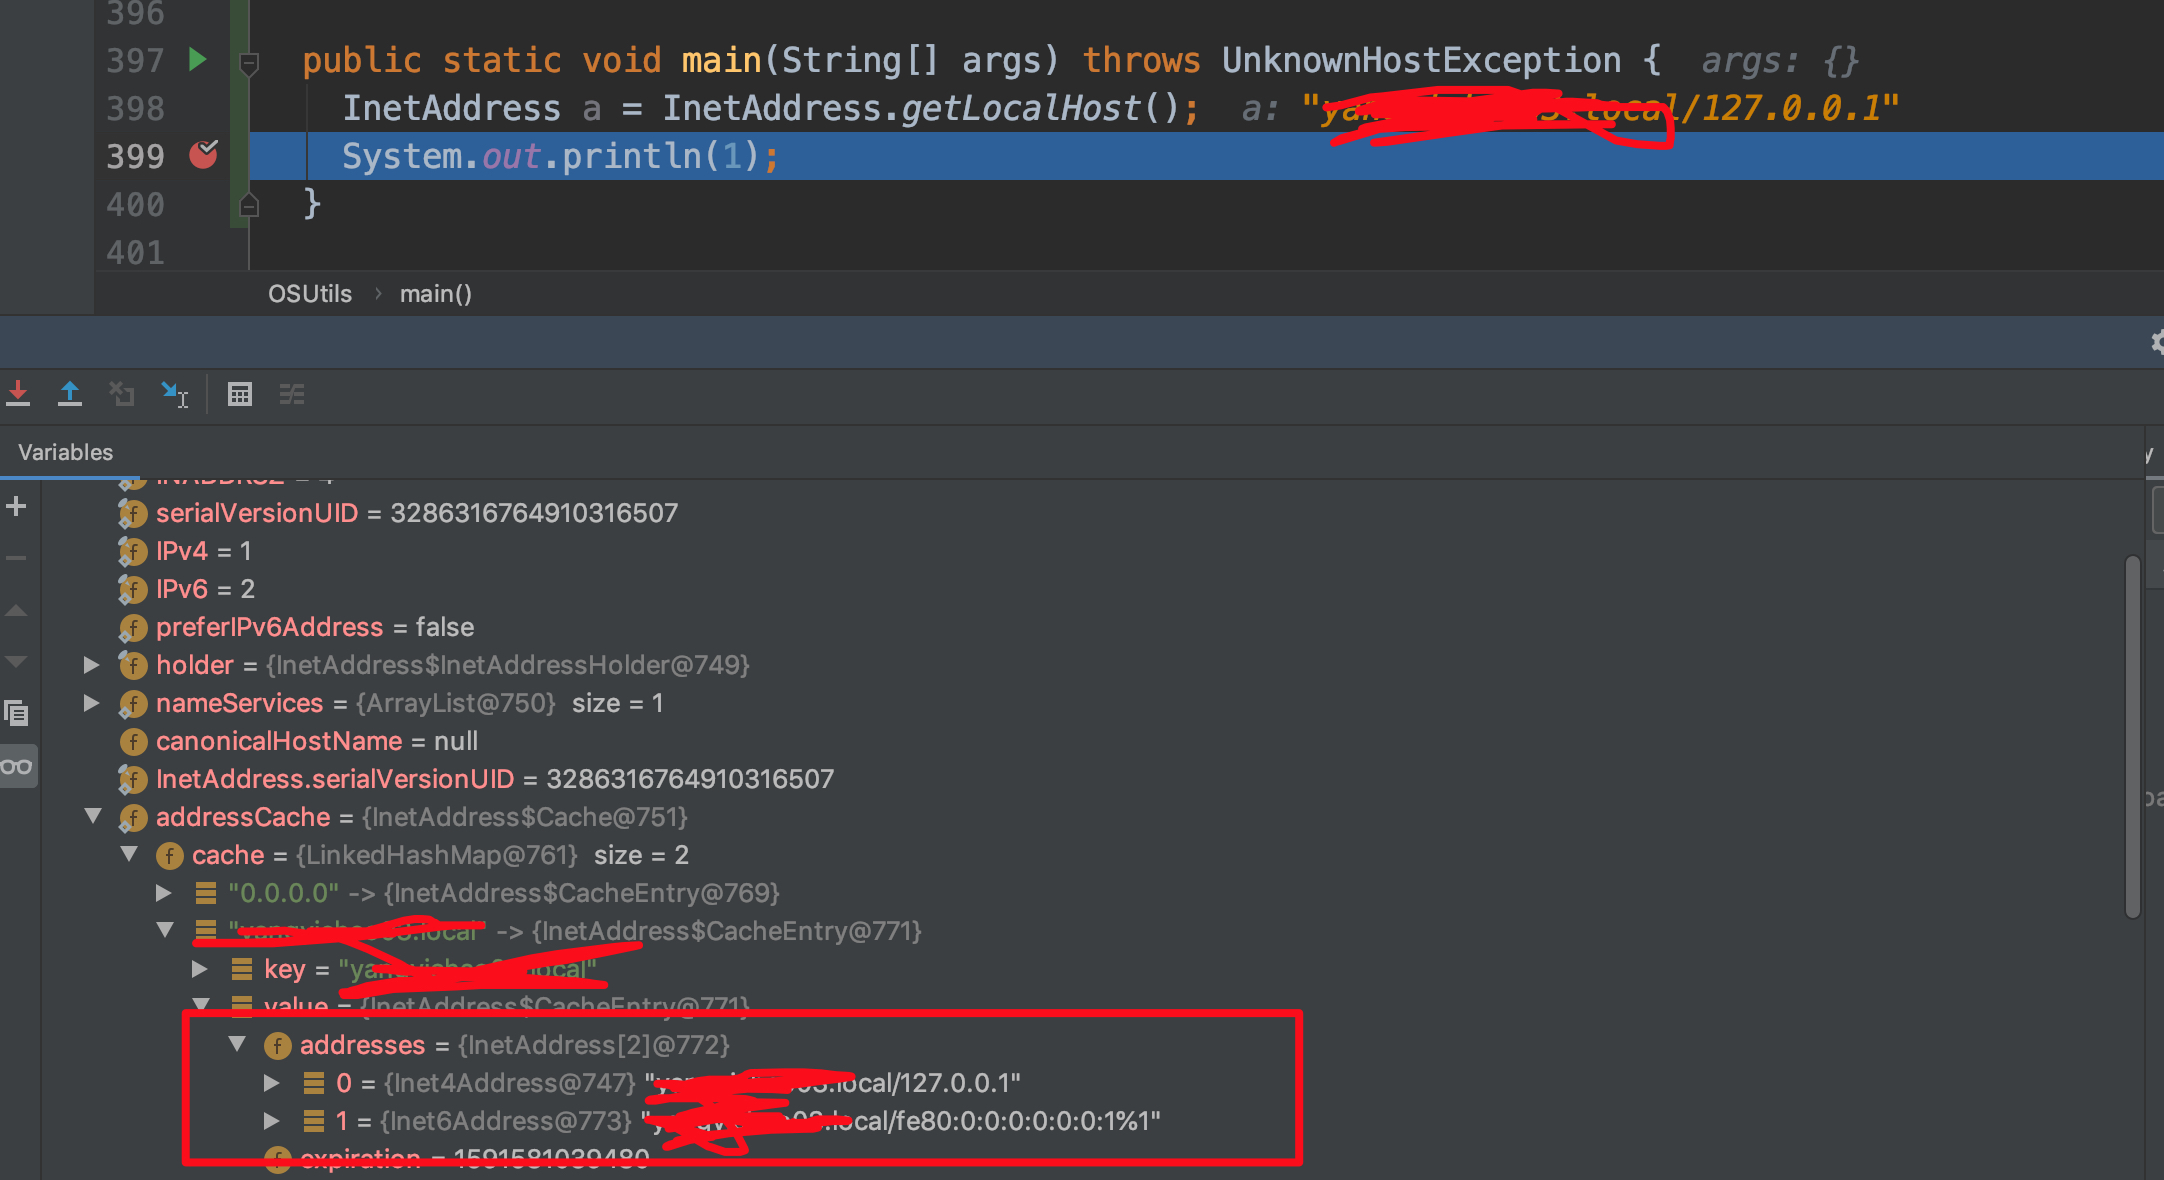Click the Trace Current Stream Chain icon

pyautogui.click(x=292, y=394)
